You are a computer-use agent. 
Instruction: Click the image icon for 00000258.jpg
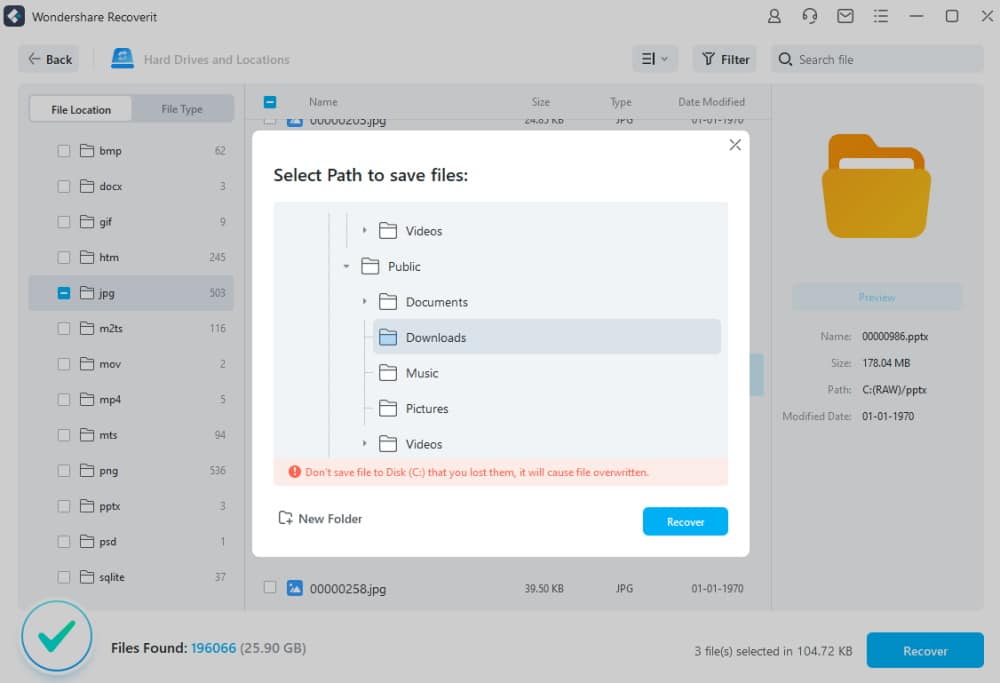(x=295, y=588)
